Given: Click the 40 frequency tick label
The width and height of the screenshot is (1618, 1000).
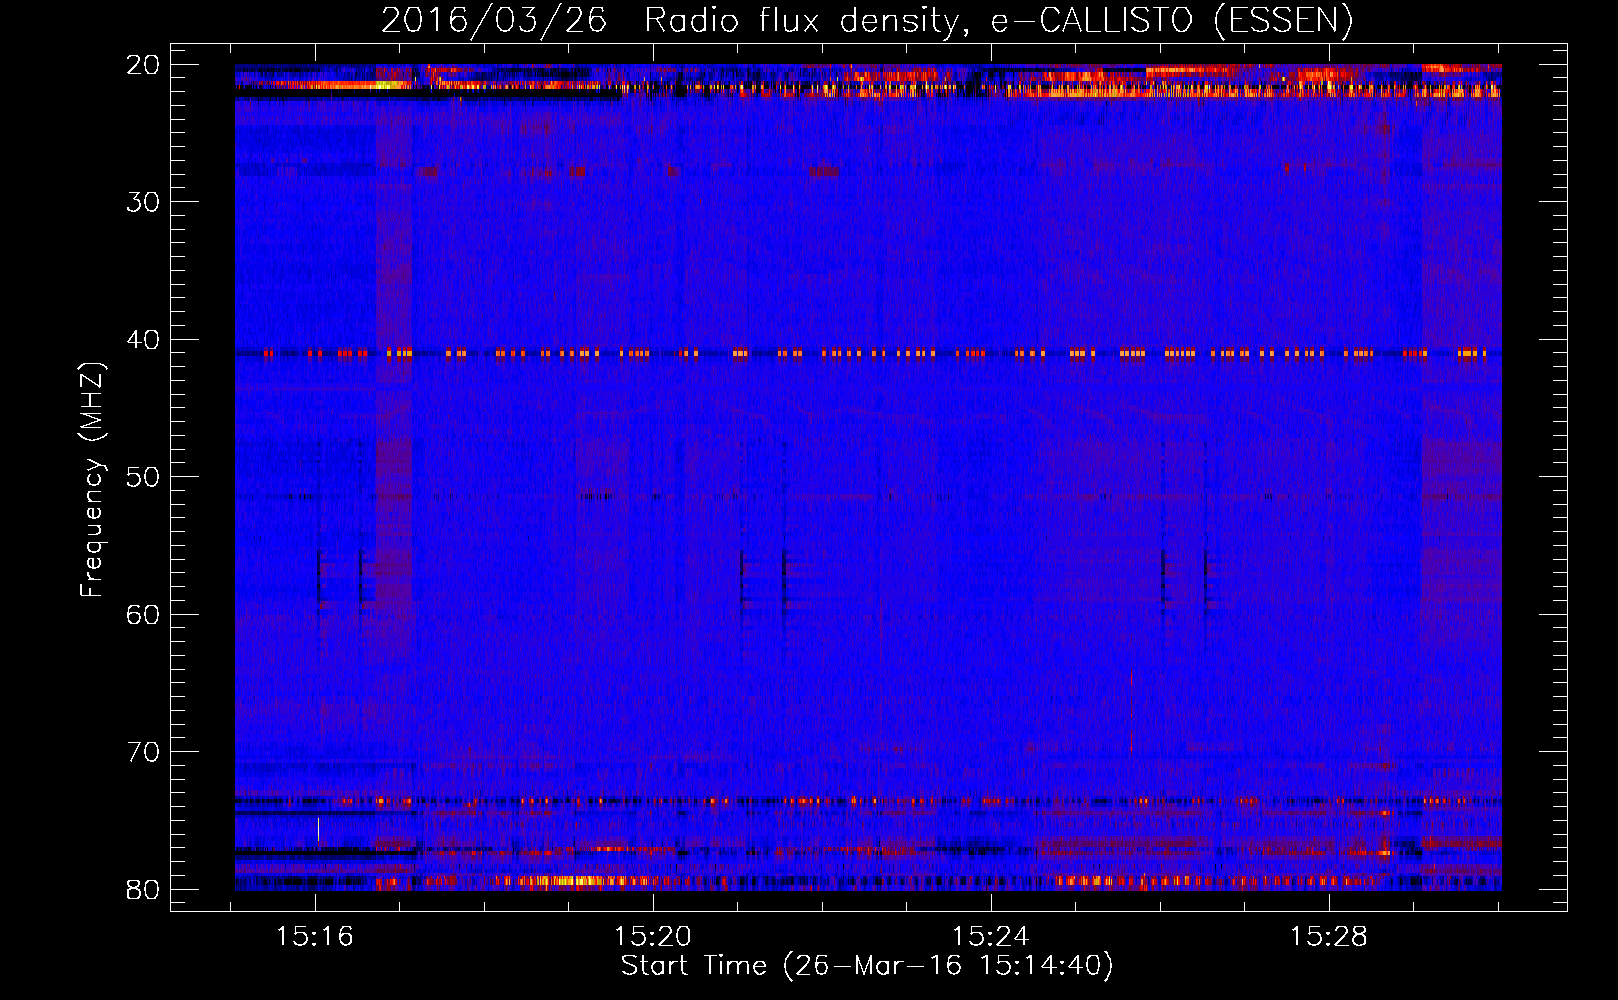Looking at the screenshot, I should pos(144,340).
